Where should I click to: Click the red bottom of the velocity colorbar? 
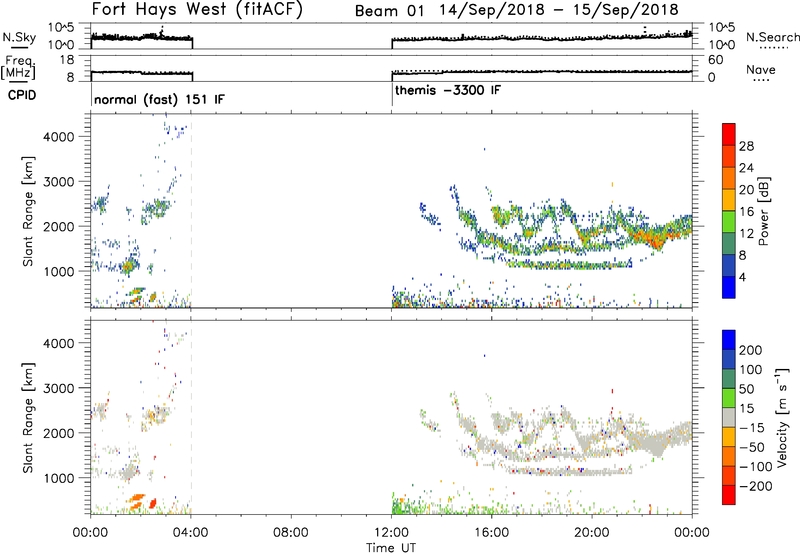pos(729,495)
